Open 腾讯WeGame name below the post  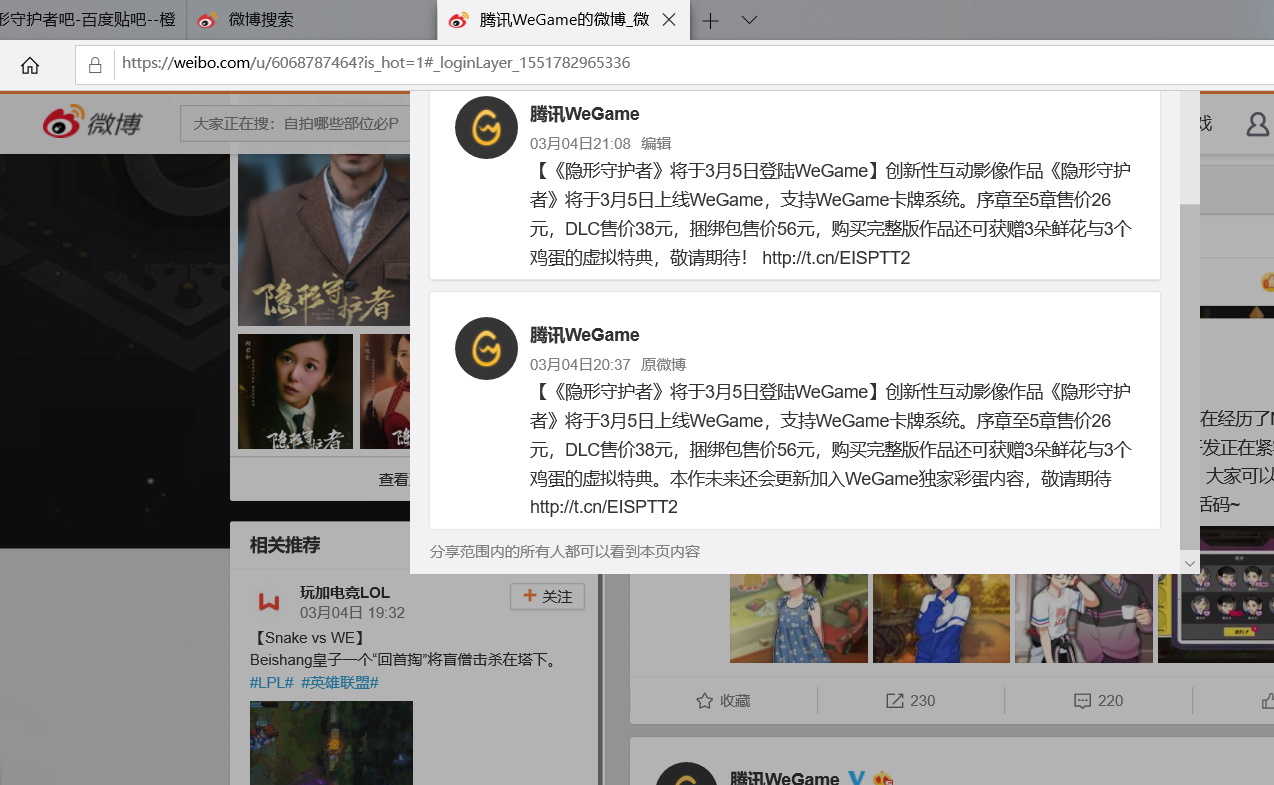pos(785,778)
